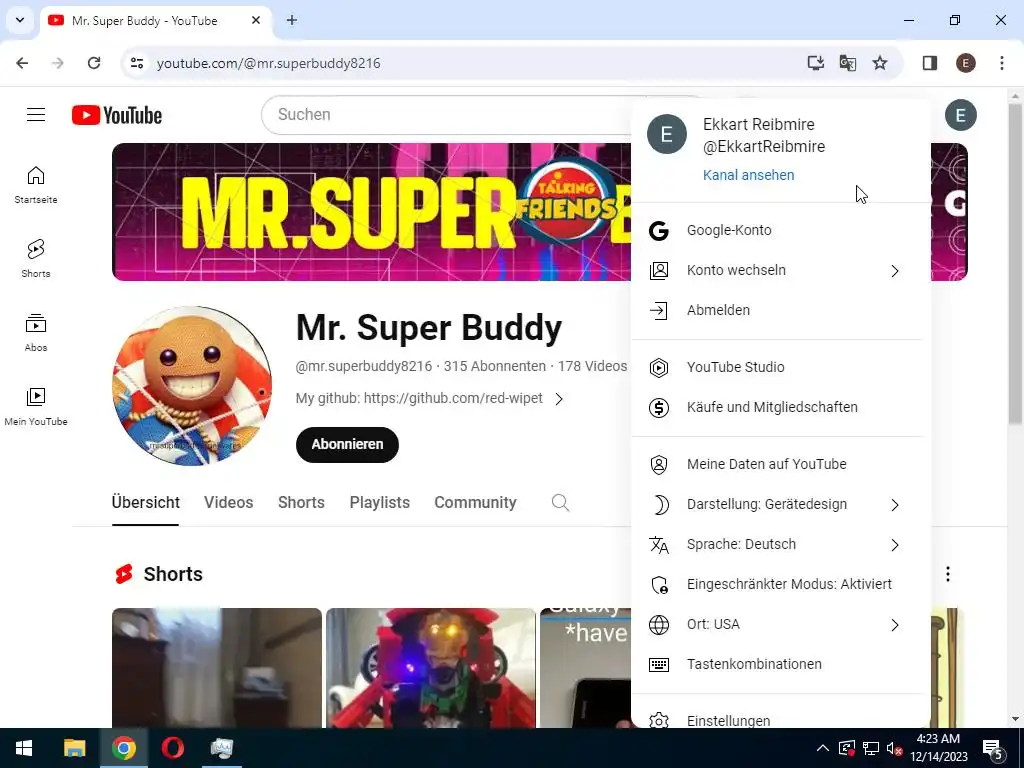Open Shorts in the left sidebar
1024x768 pixels.
coord(36,259)
